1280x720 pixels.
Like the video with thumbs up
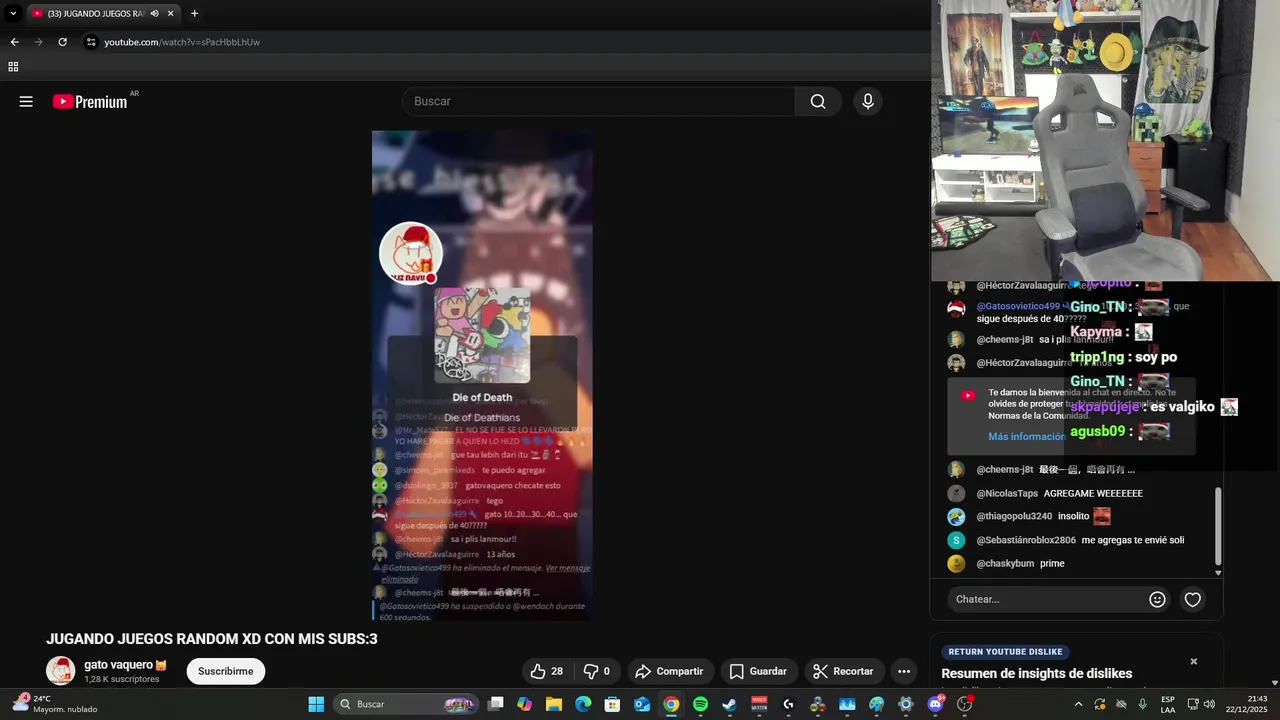547,671
